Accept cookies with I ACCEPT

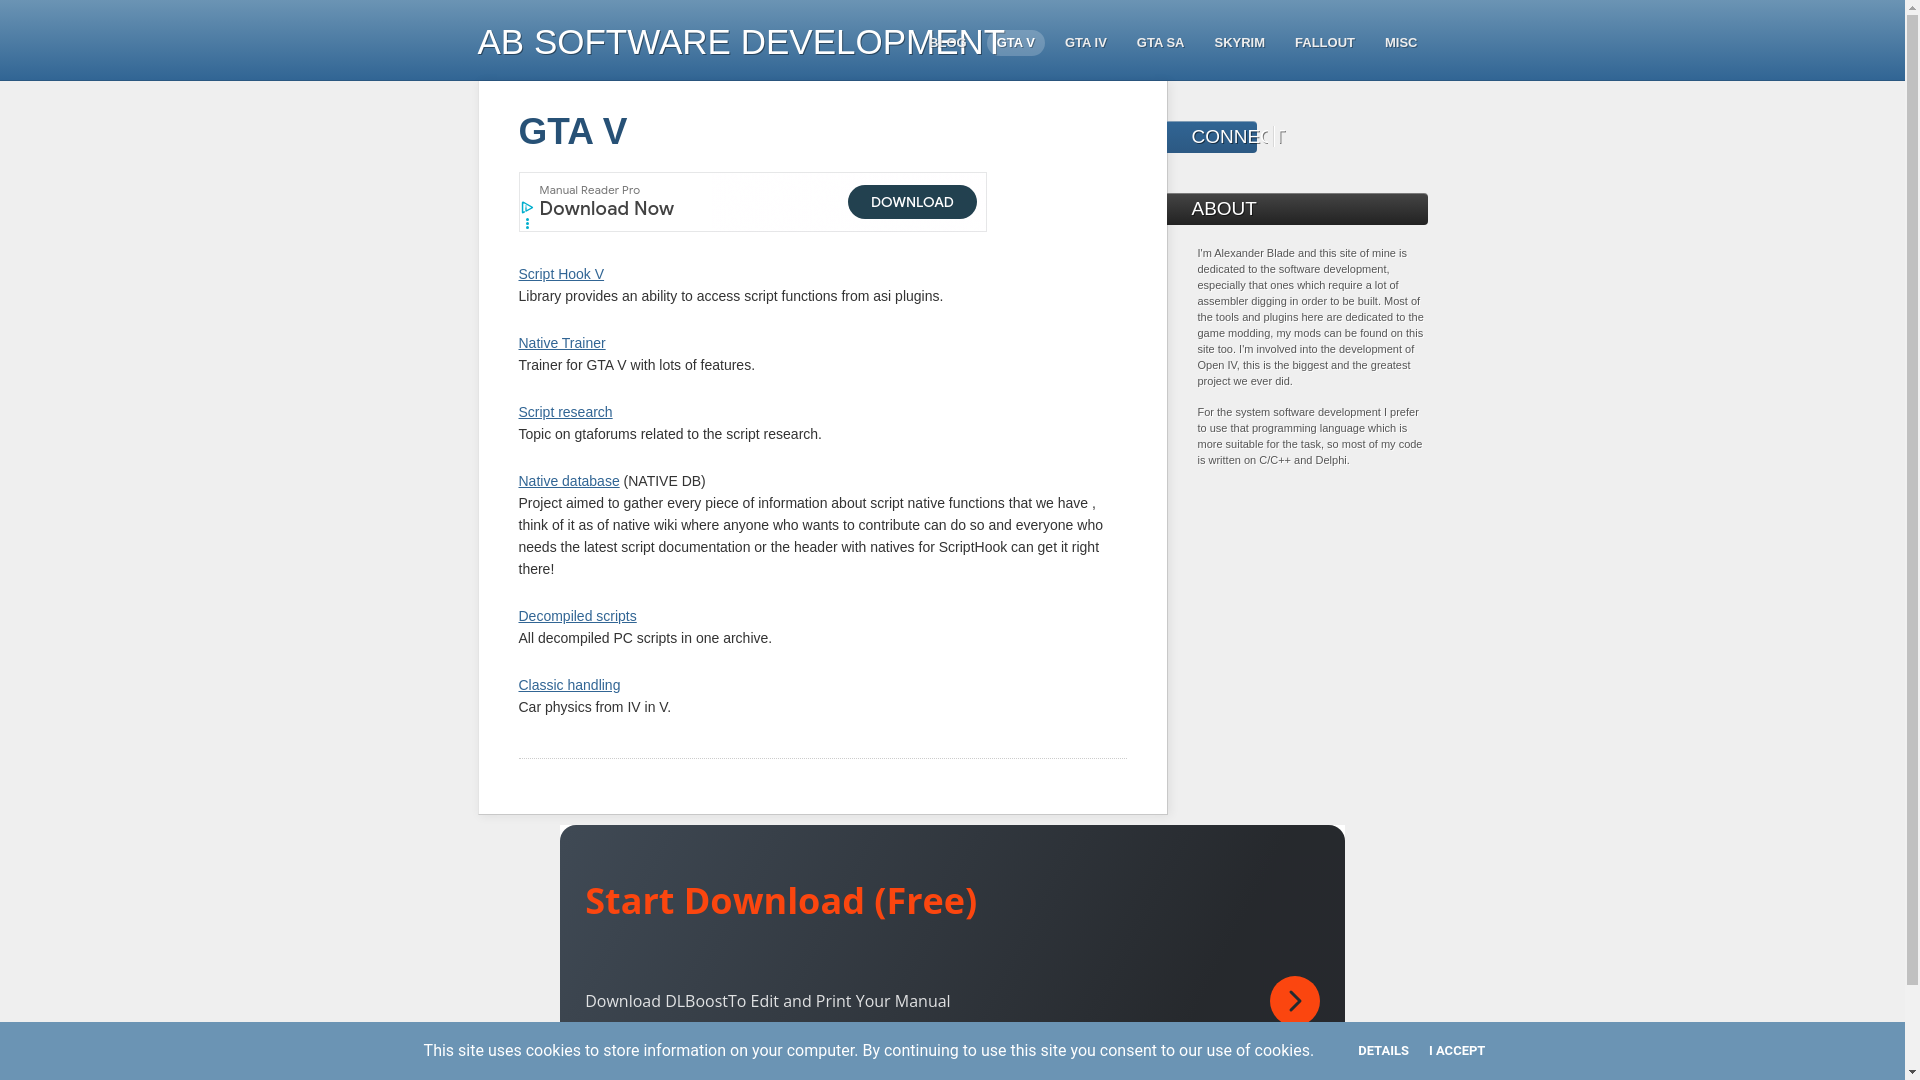pos(1456,1051)
